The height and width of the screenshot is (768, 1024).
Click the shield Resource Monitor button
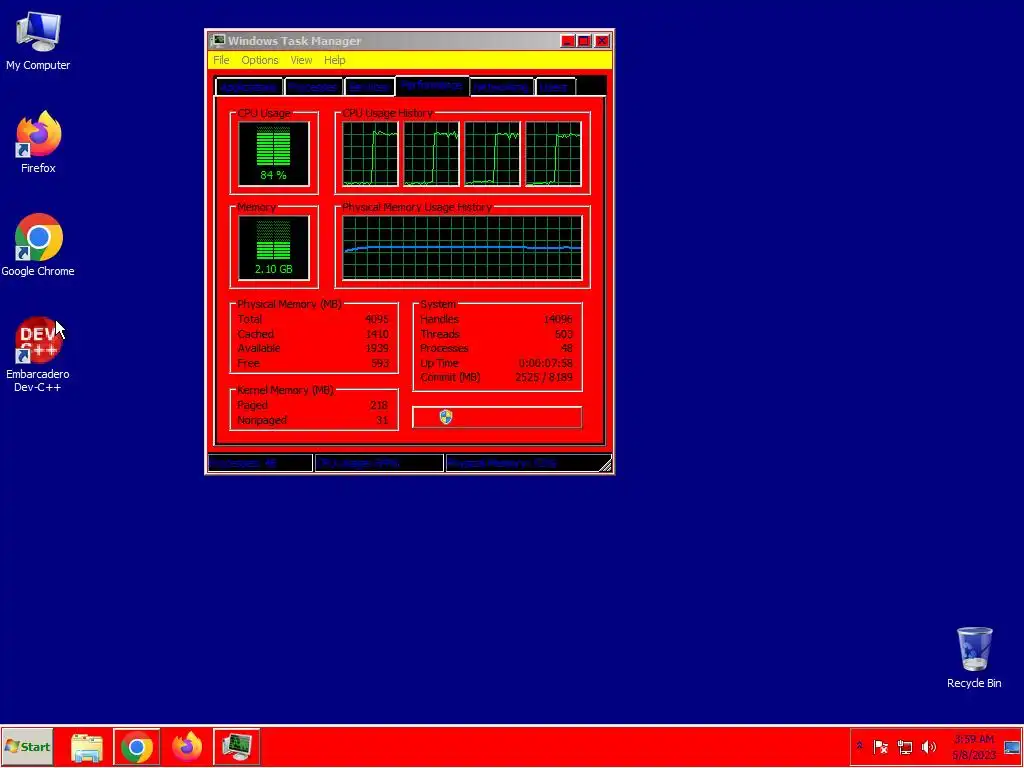[x=497, y=417]
